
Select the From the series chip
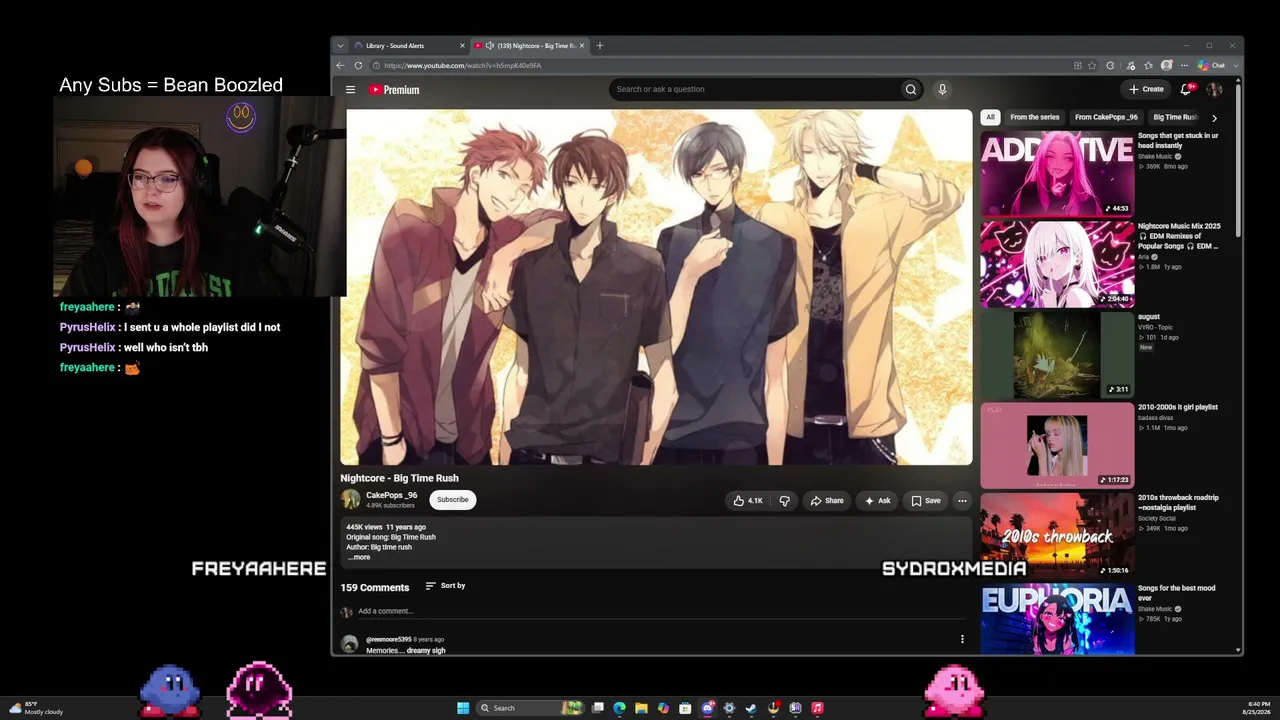pos(1034,117)
